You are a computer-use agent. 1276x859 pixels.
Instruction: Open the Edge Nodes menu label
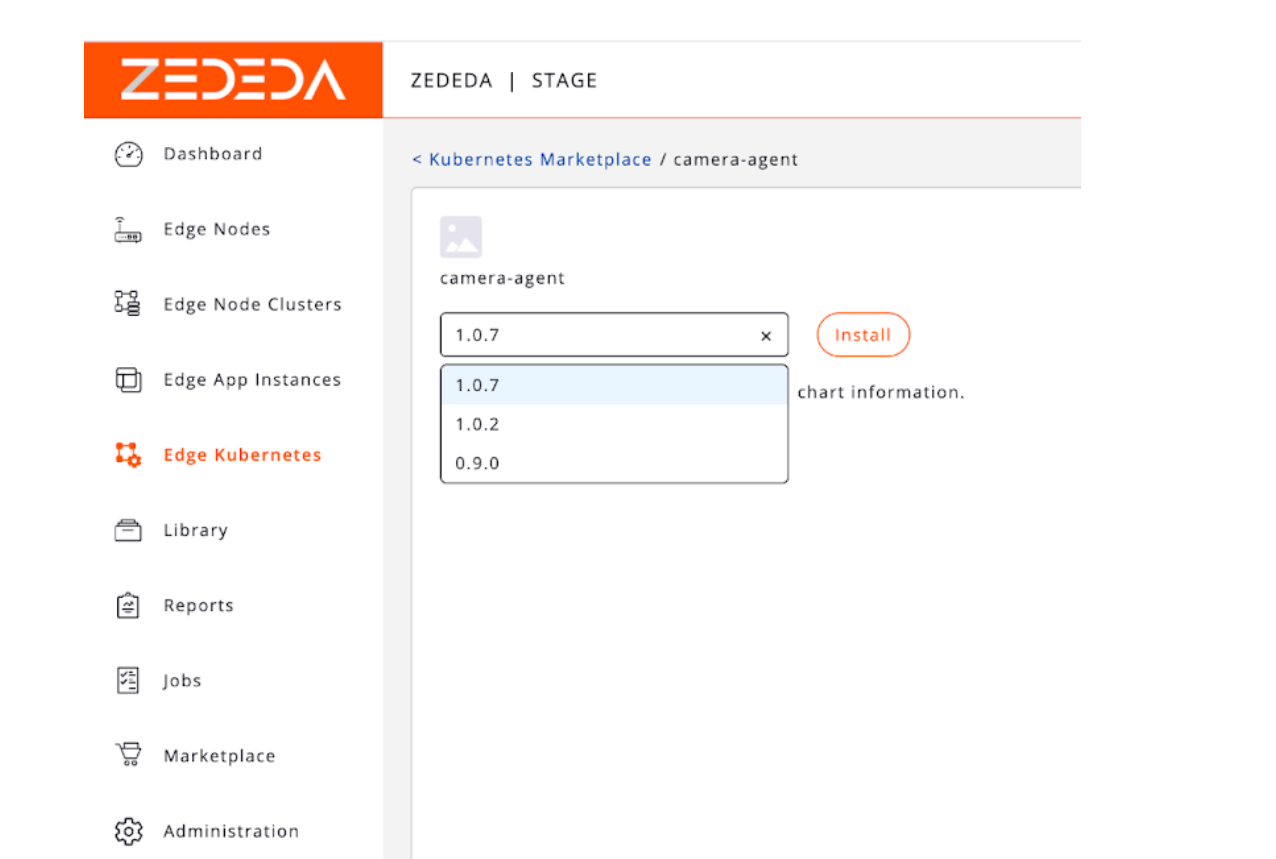(x=217, y=230)
